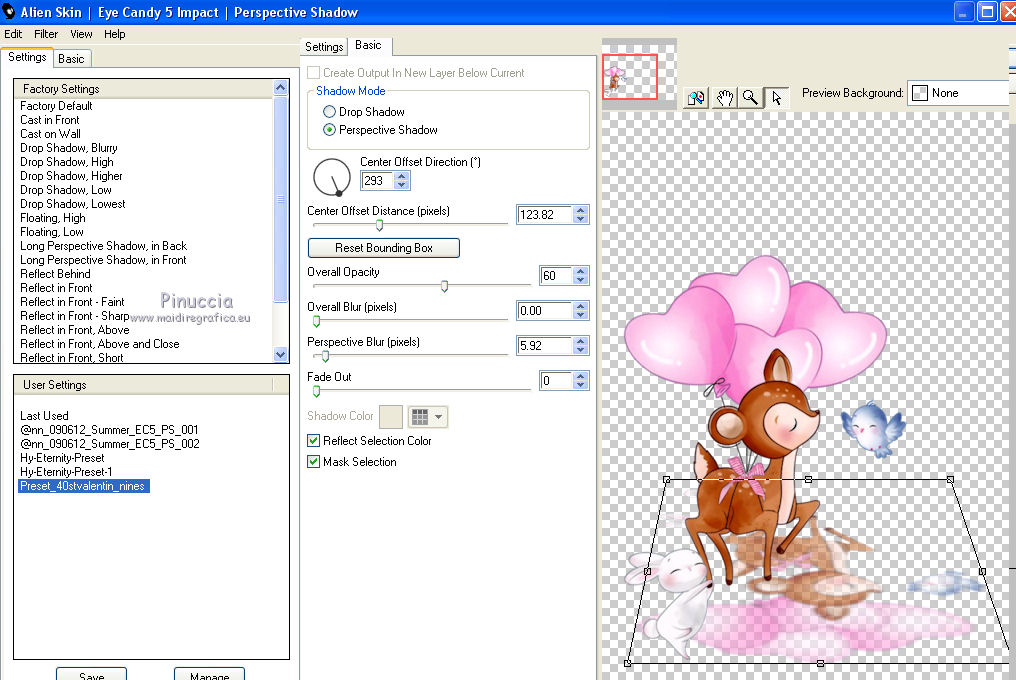Switch to middle panel Settings tab
Image resolution: width=1016 pixels, height=680 pixels.
[324, 47]
